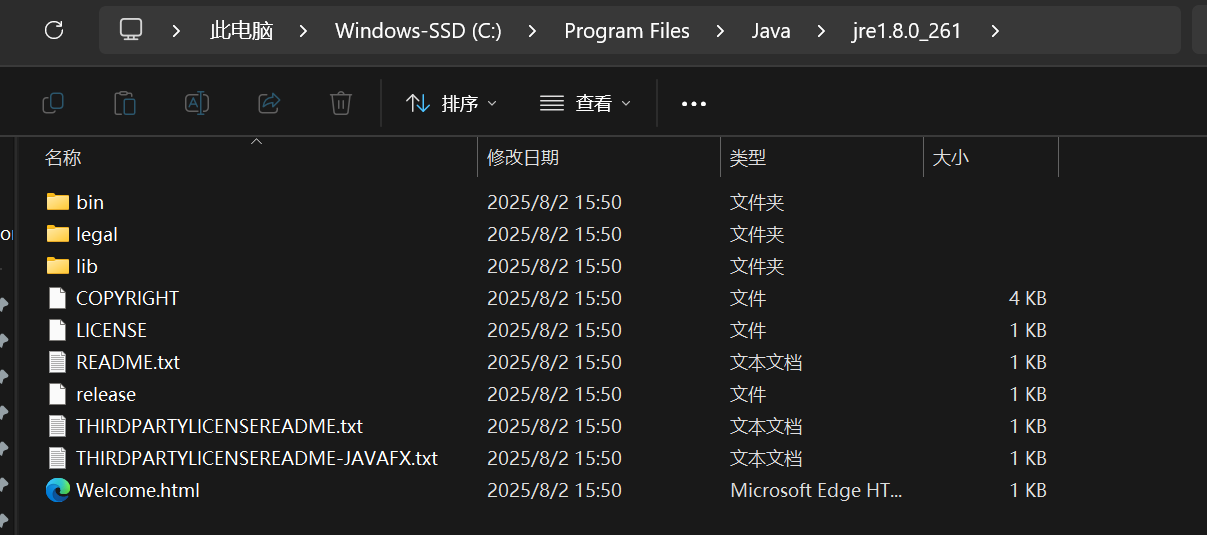
Task: Sort by the 名称 column header
Action: point(63,158)
